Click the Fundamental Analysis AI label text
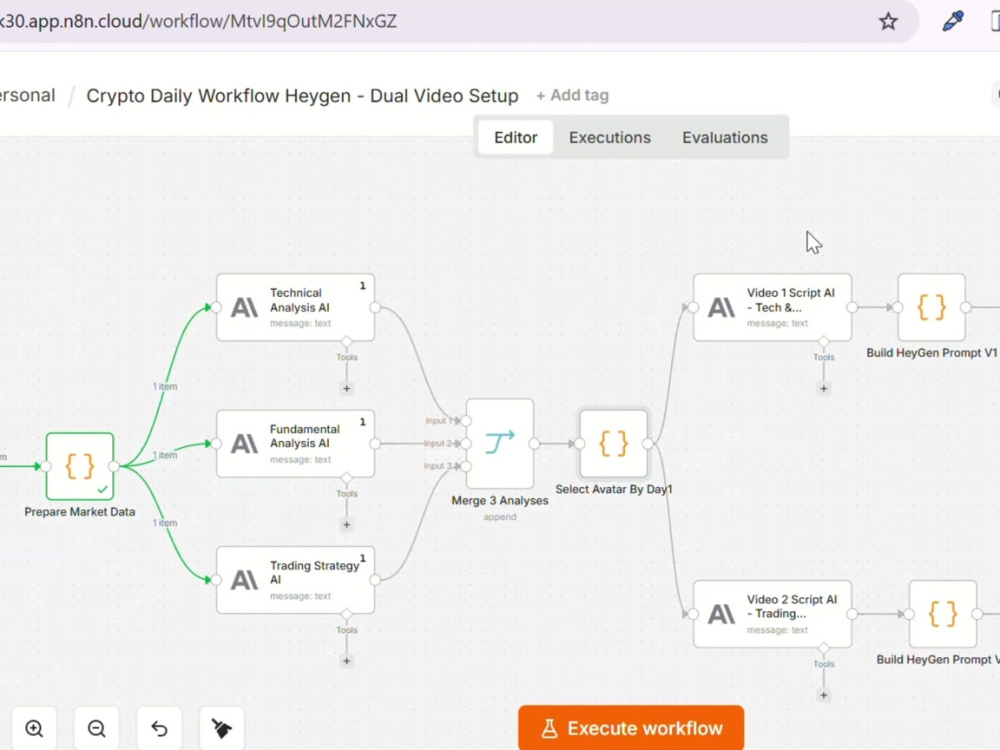 pyautogui.click(x=304, y=436)
